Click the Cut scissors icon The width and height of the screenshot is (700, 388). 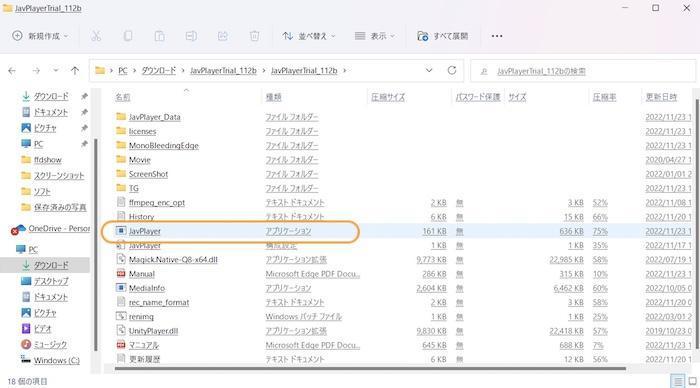pyautogui.click(x=96, y=36)
